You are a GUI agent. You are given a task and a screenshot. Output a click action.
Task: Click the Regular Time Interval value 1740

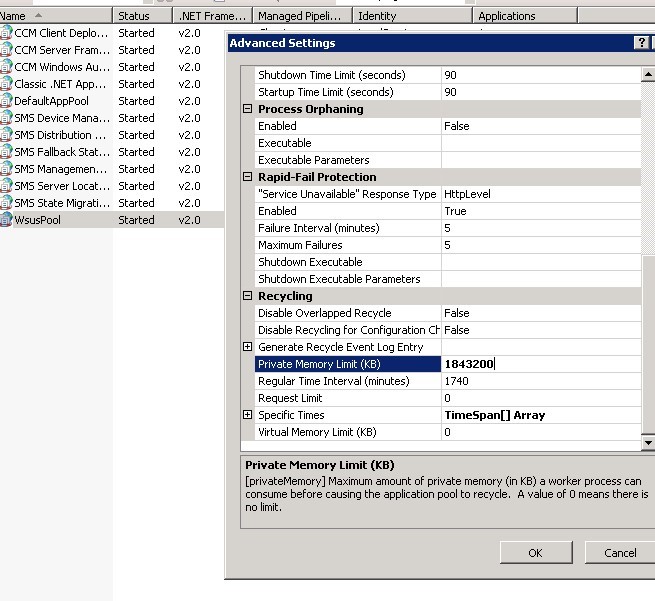456,381
